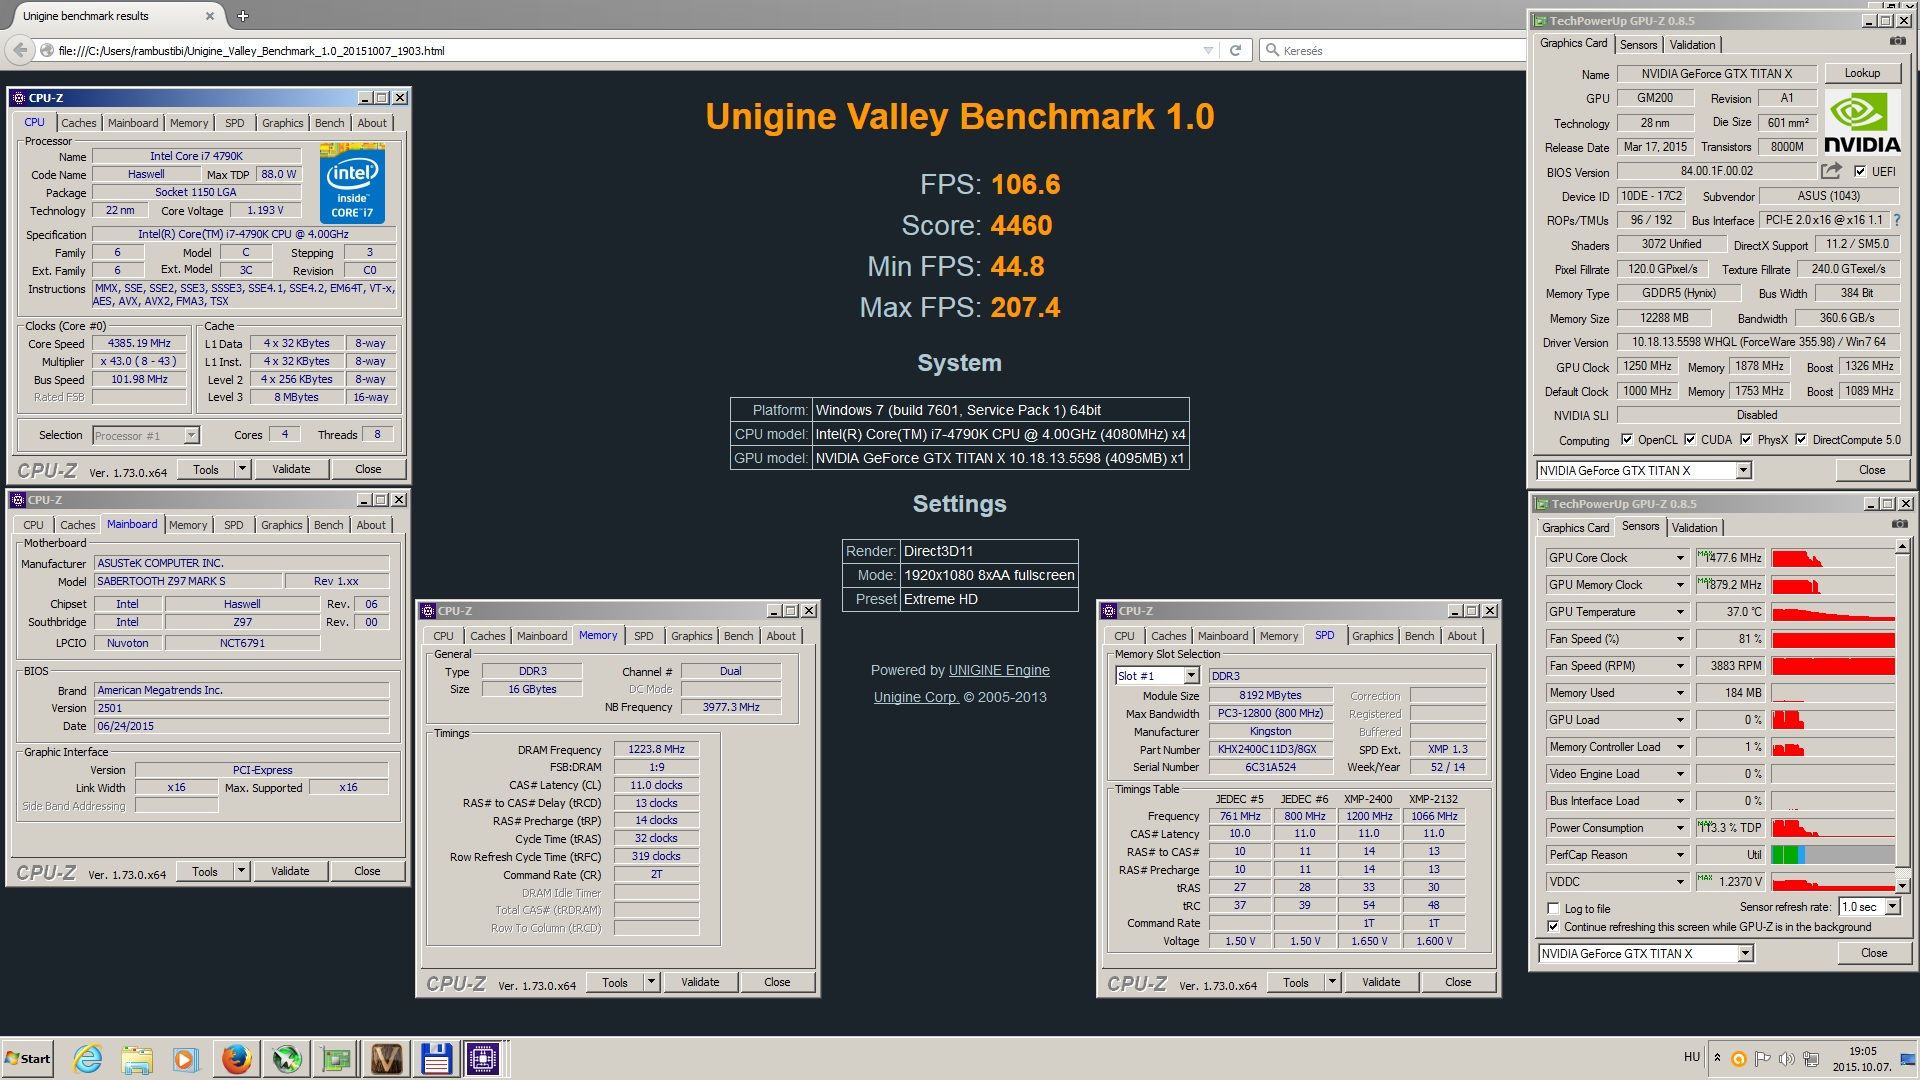
Task: Select Graphics tab in CPU-Z Mainboard window
Action: click(x=281, y=525)
